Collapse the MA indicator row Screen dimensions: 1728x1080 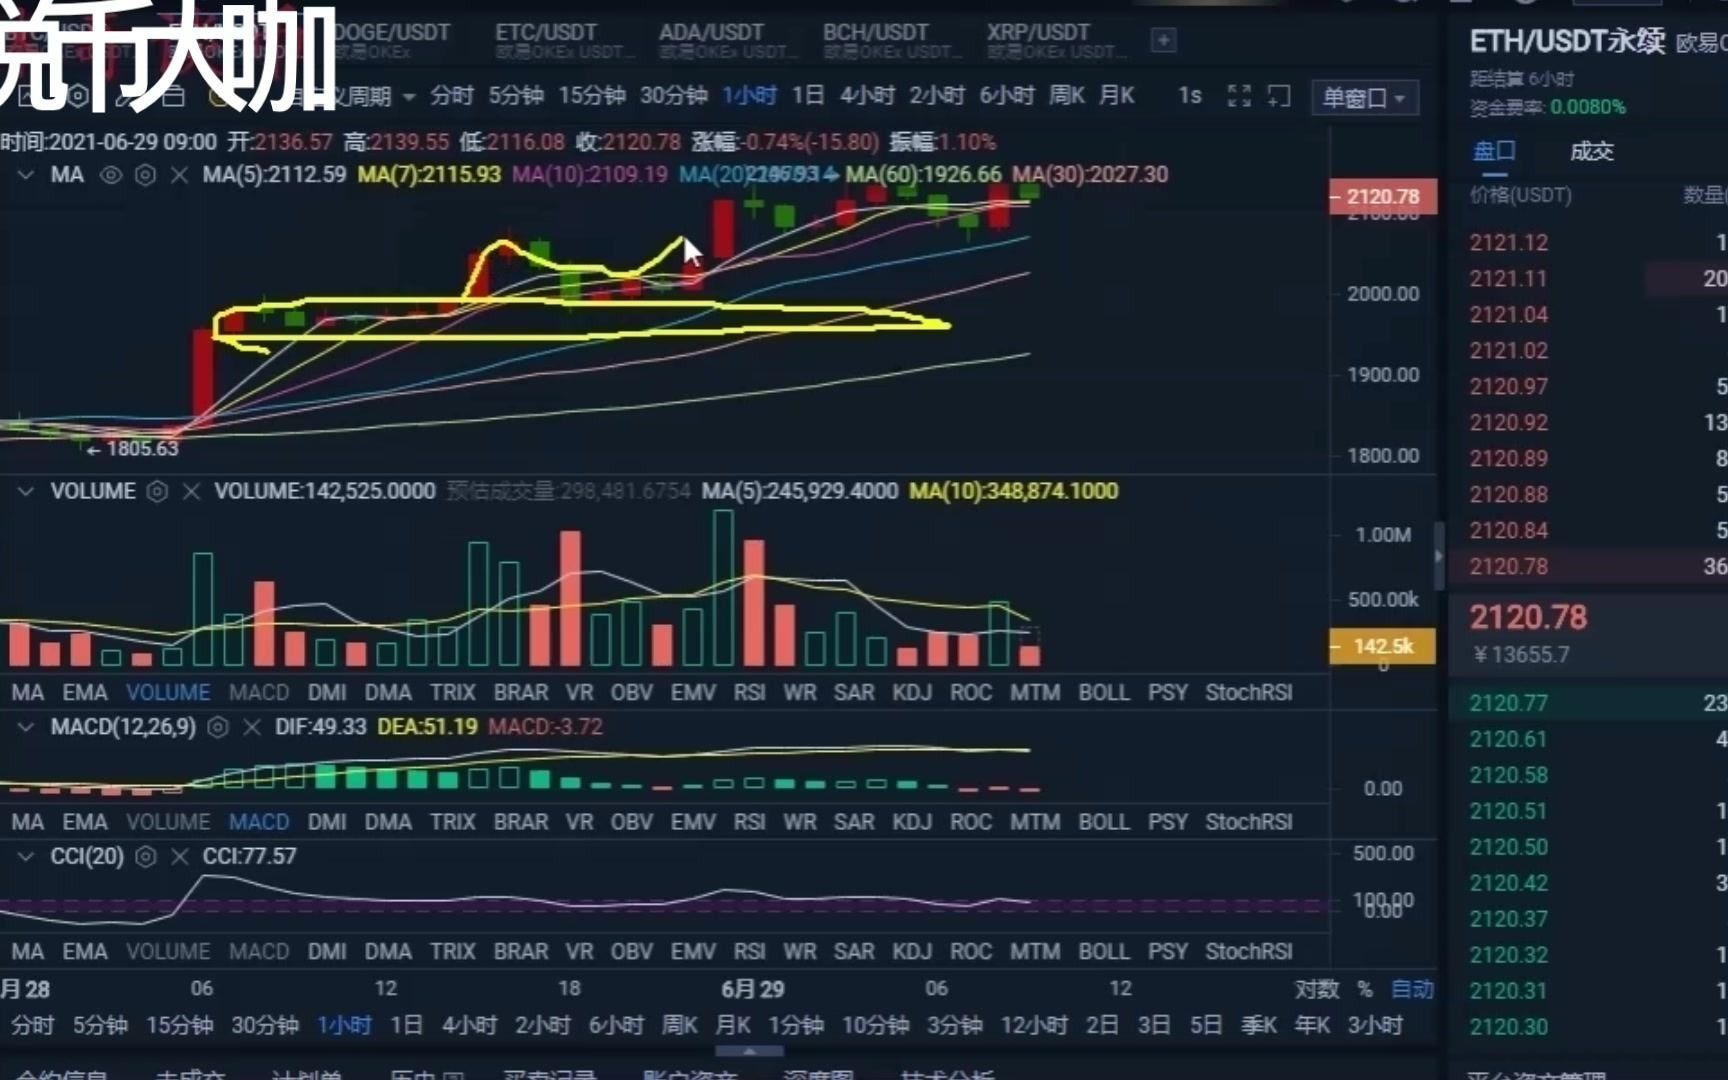26,175
